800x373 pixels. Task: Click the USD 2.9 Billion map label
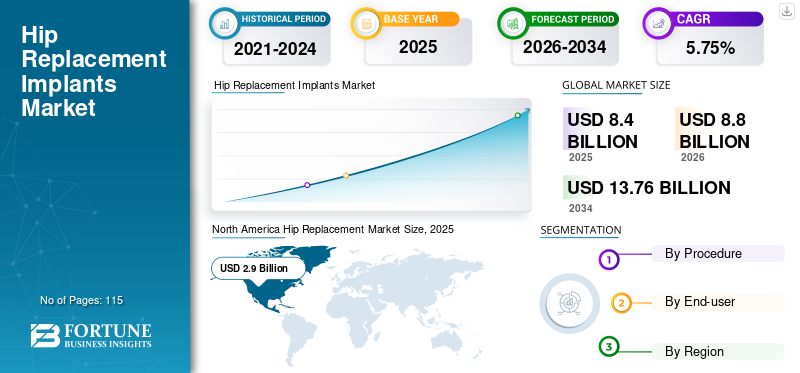tap(258, 268)
